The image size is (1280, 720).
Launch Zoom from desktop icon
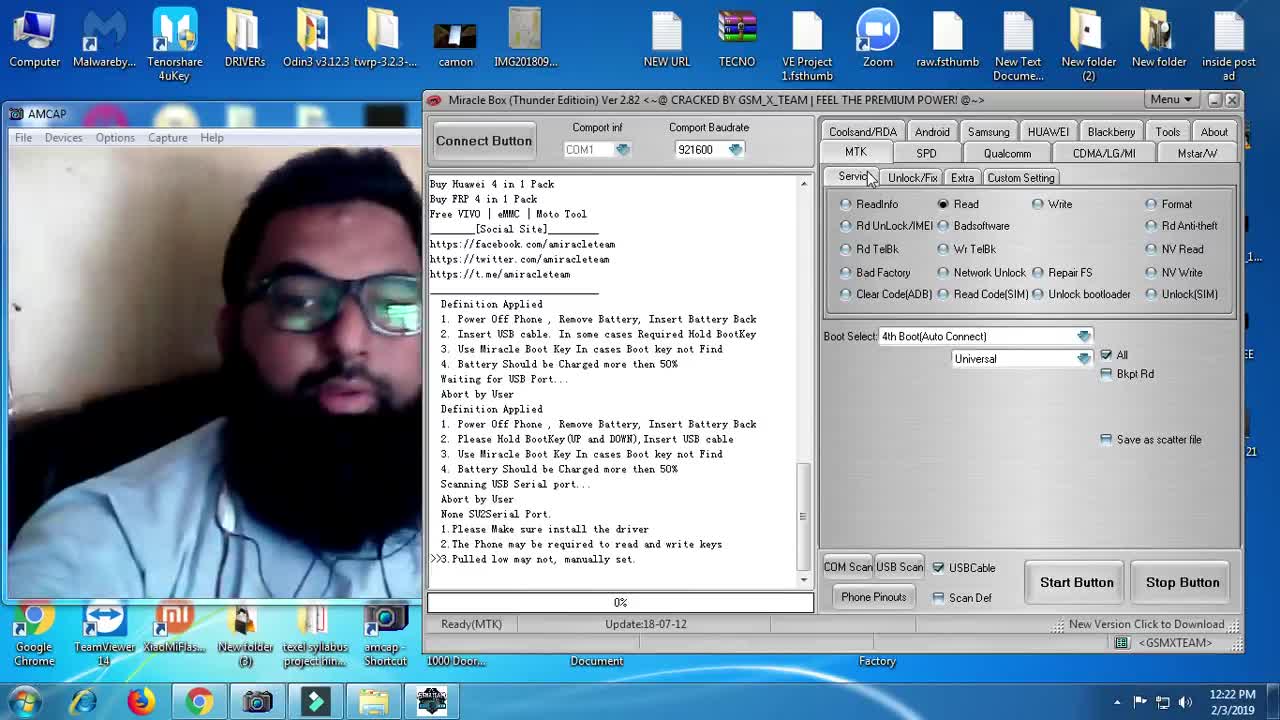pos(877,40)
